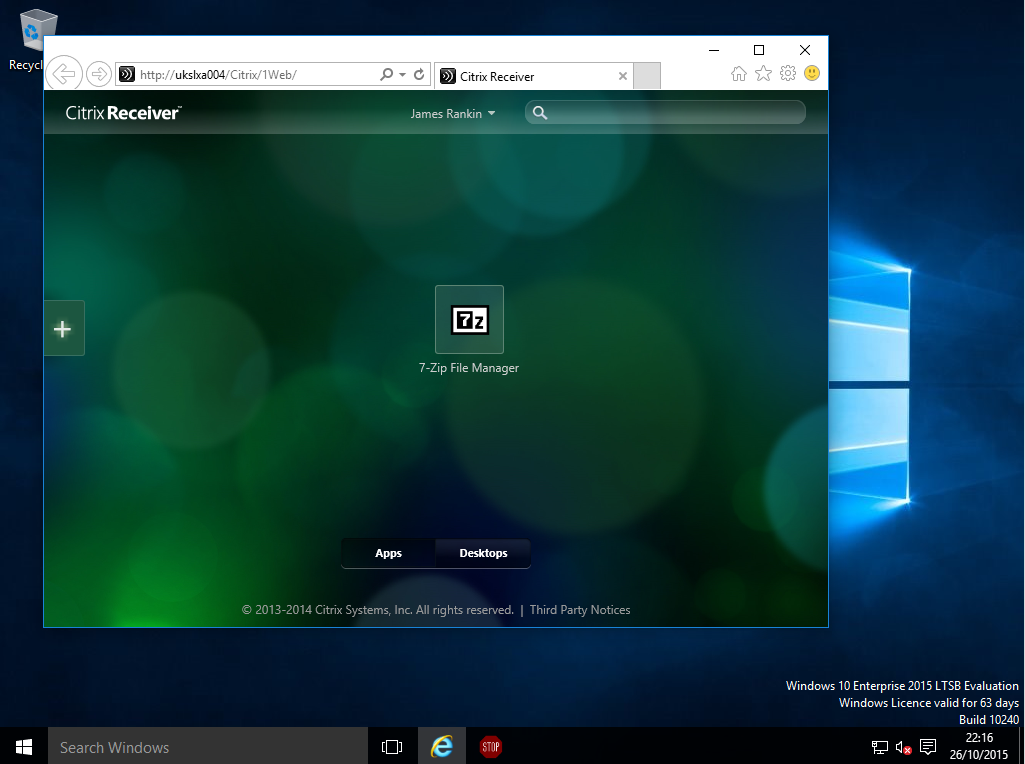Open the plus add-apps side panel

pos(63,329)
